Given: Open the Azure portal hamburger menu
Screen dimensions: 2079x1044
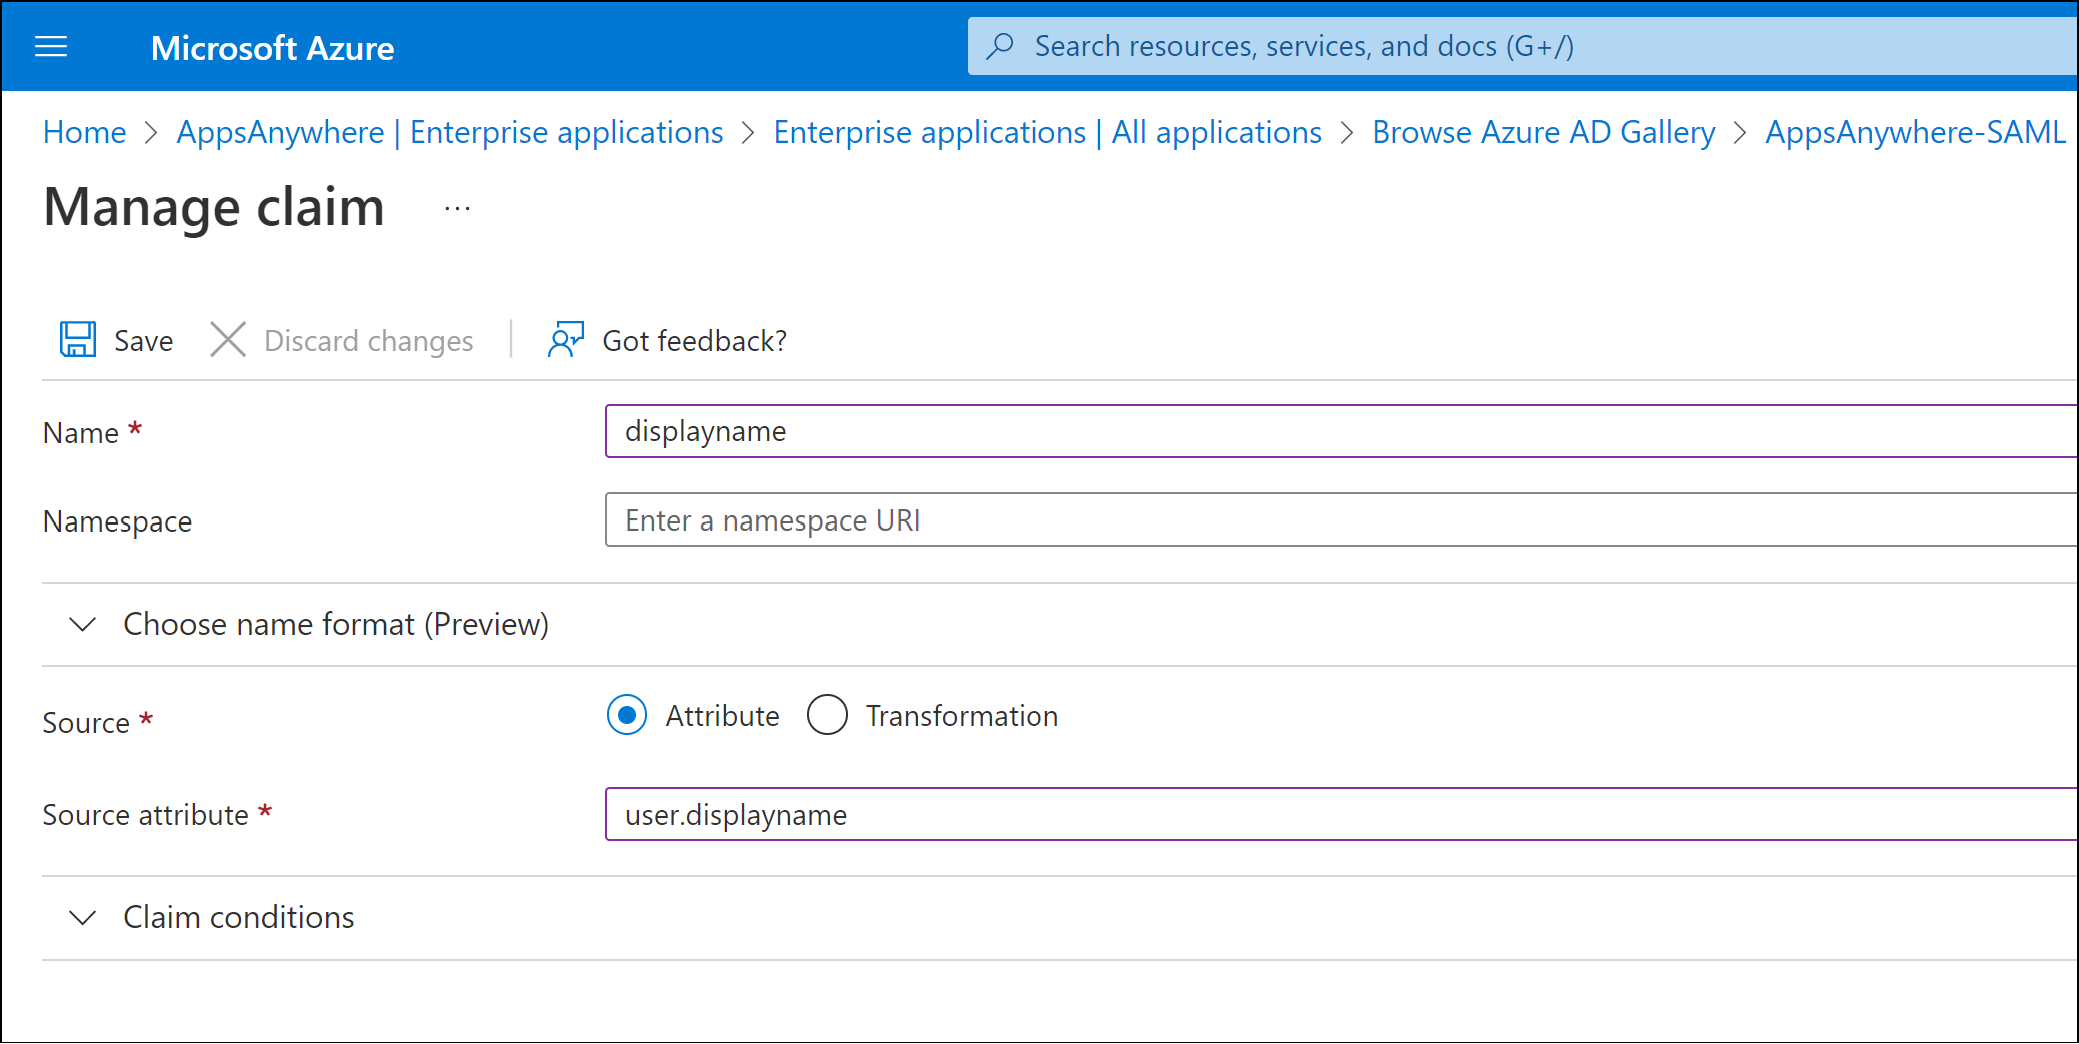Looking at the screenshot, I should click(50, 46).
